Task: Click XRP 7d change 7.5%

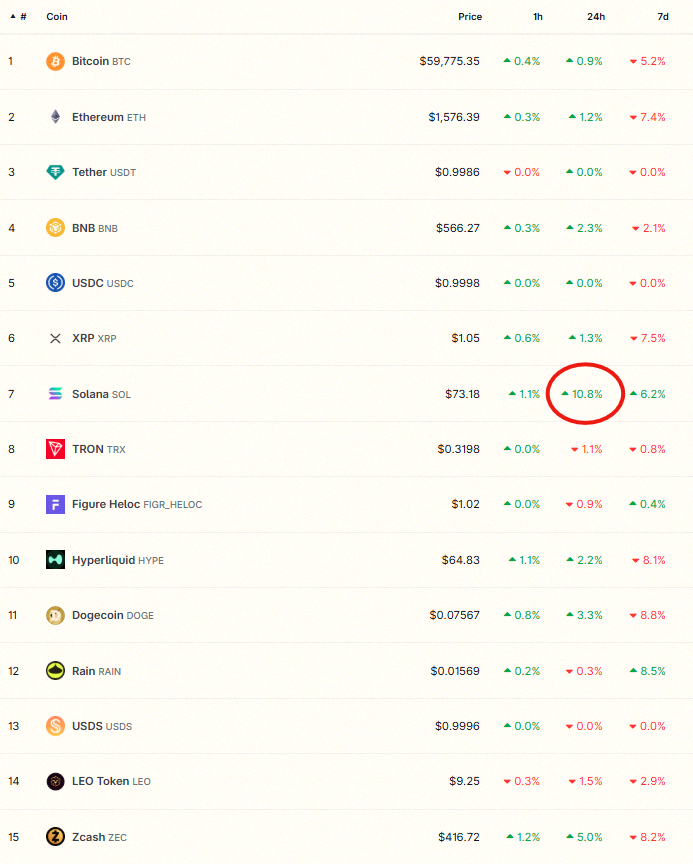Action: click(648, 338)
